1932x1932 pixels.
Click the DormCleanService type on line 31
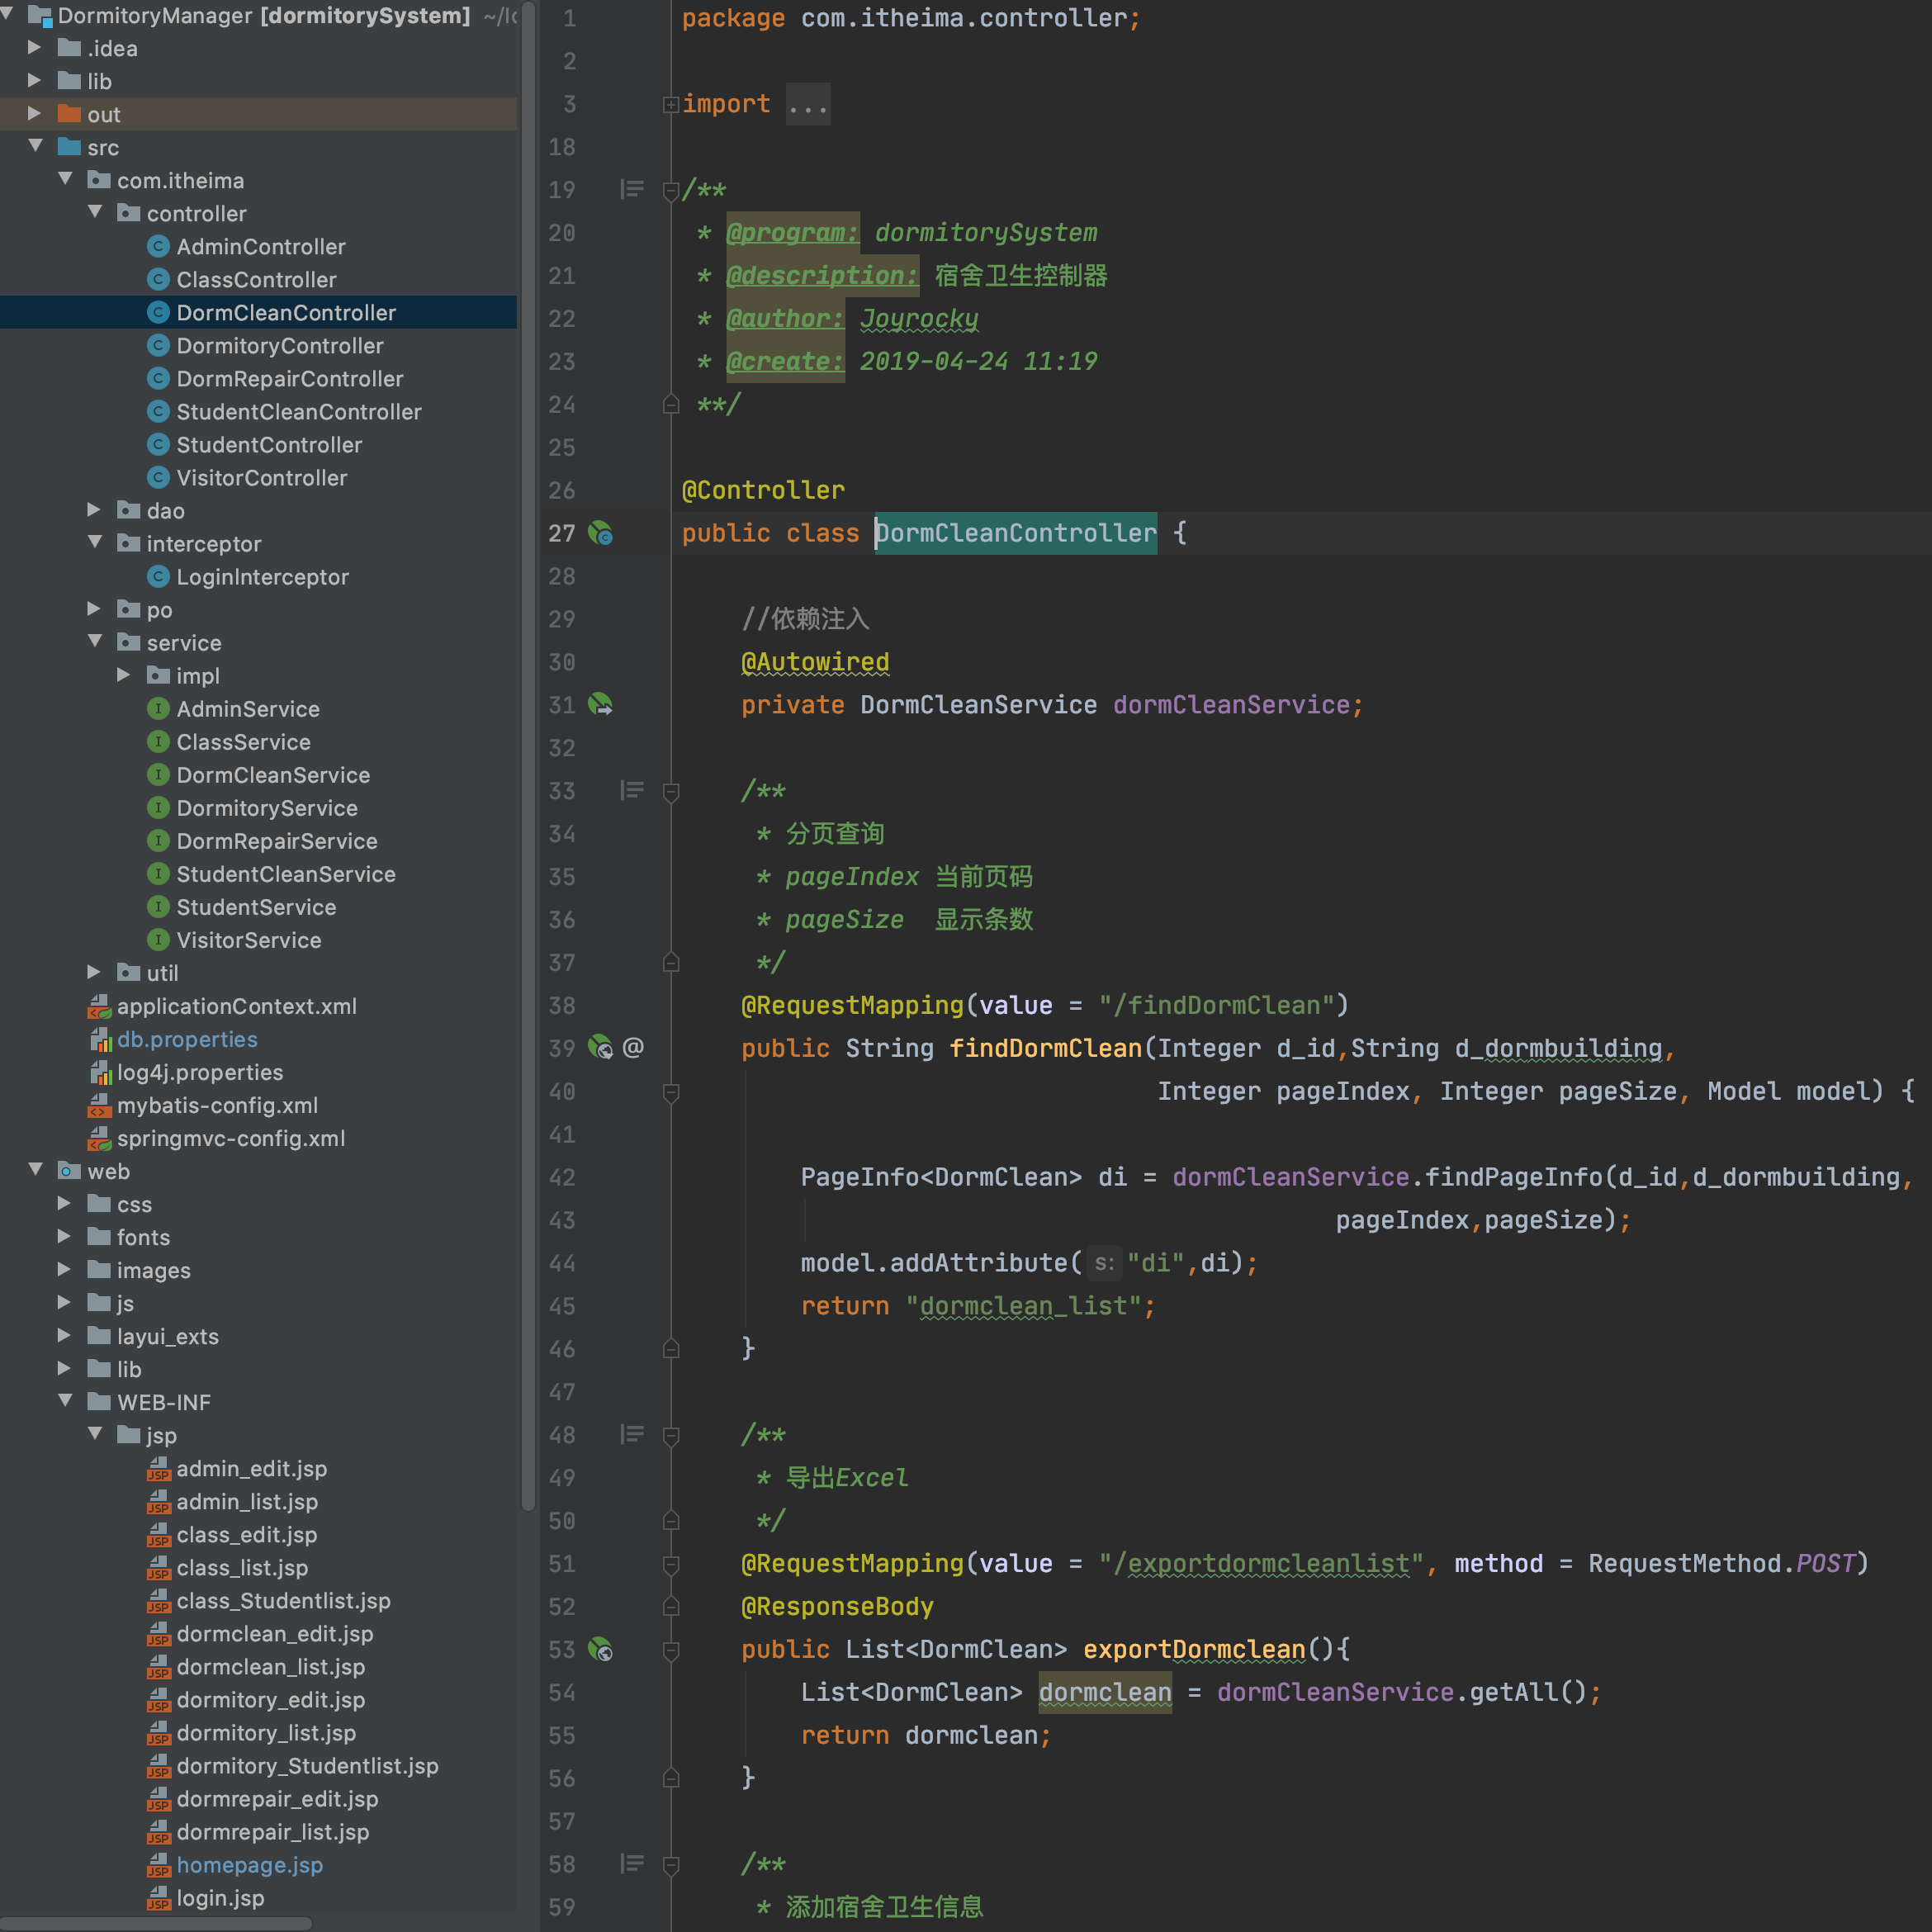click(x=978, y=705)
